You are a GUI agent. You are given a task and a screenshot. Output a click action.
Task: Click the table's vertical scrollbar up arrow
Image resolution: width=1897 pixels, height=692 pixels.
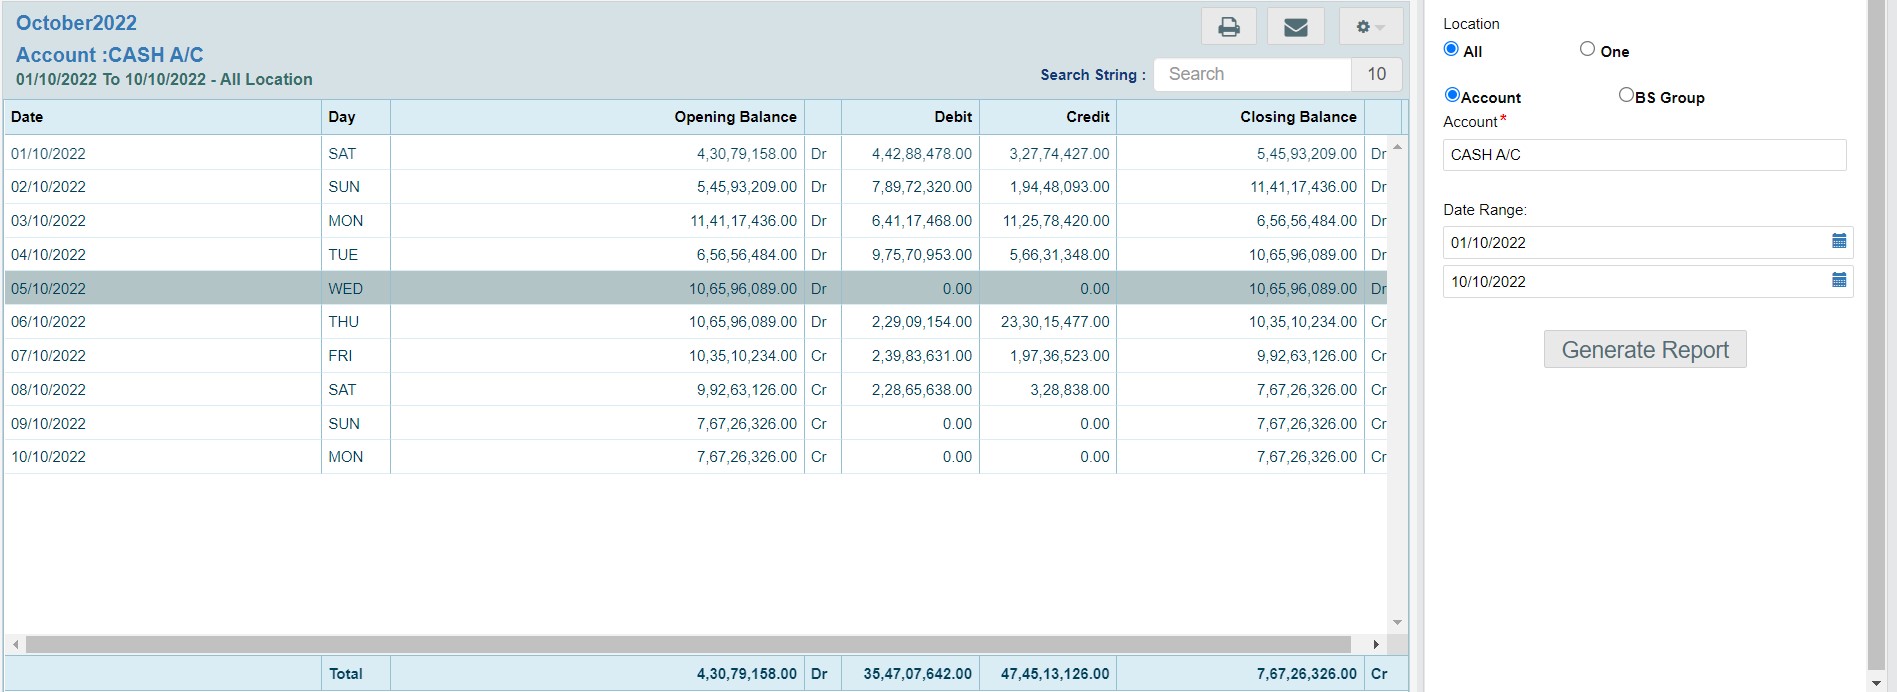(x=1397, y=147)
